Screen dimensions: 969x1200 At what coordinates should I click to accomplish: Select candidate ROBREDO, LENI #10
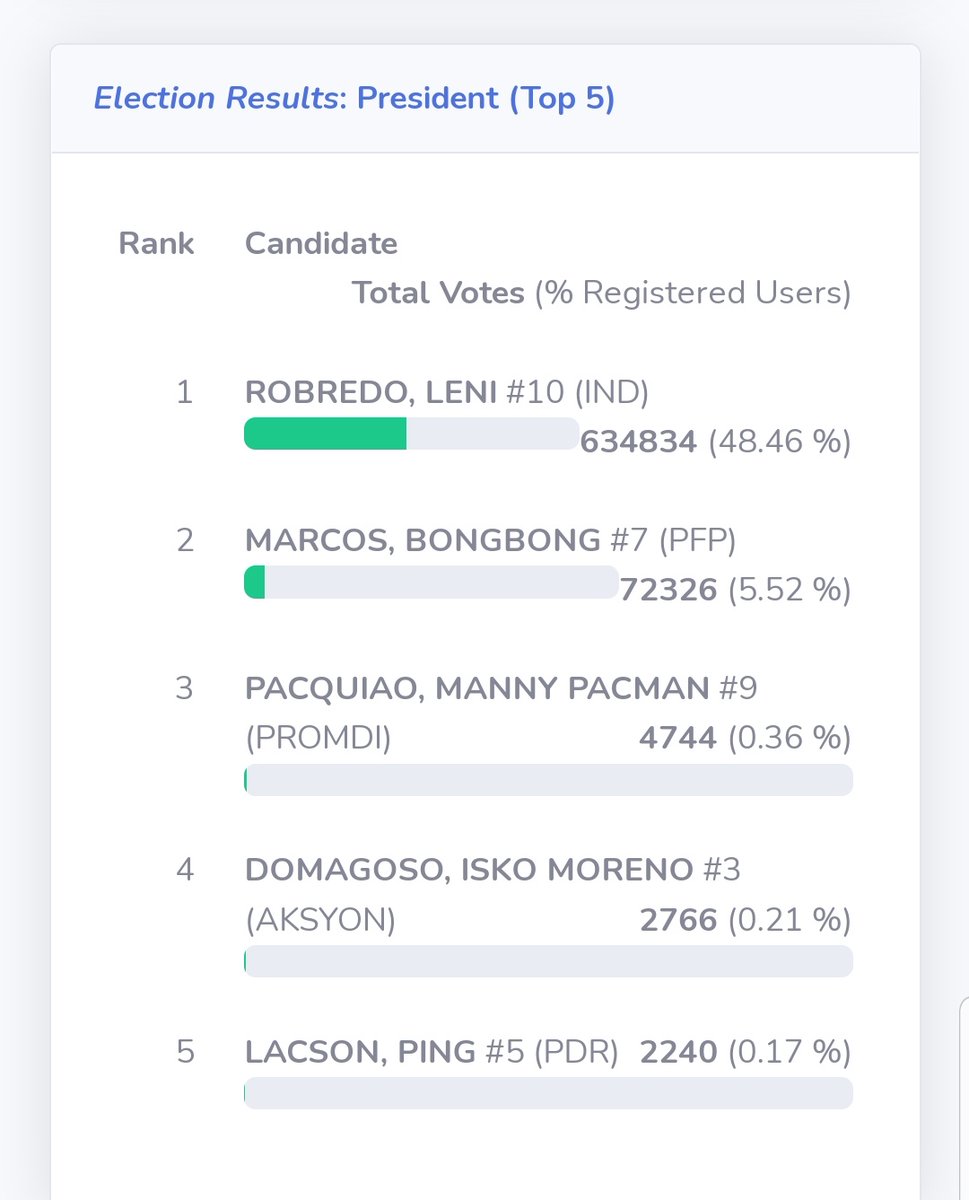pyautogui.click(x=446, y=393)
